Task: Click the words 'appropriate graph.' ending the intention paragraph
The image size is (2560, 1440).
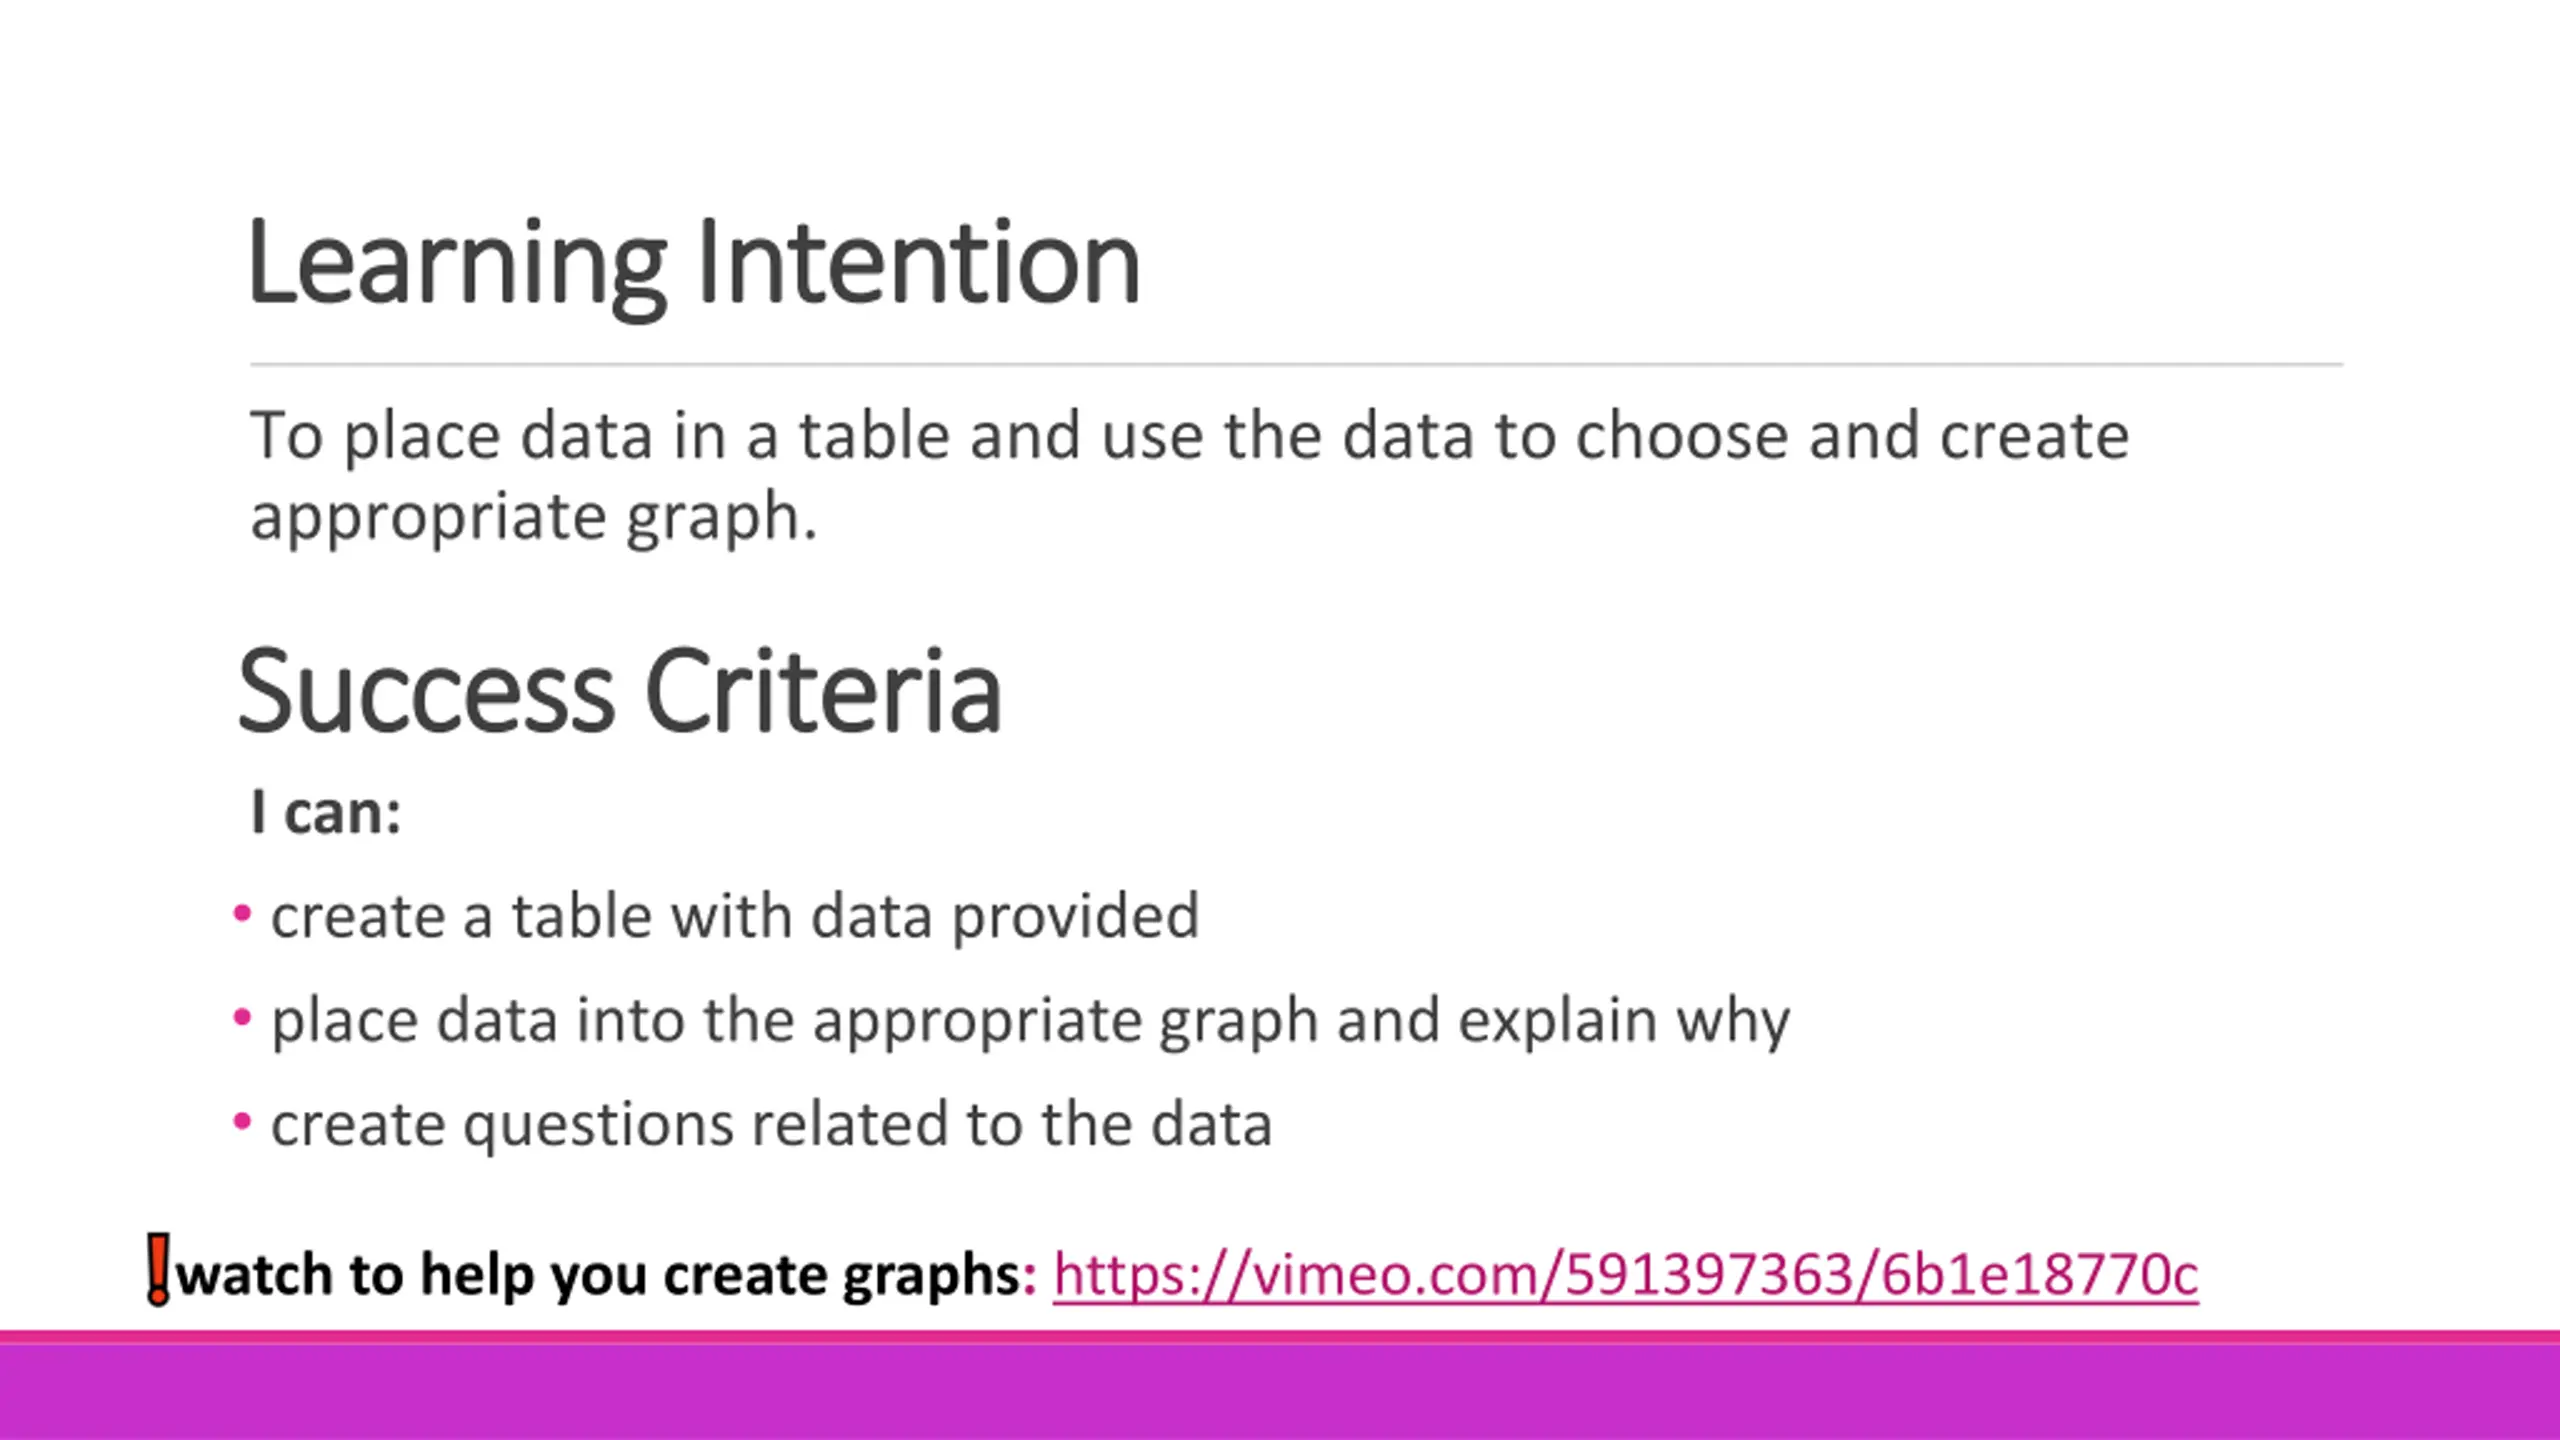Action: click(533, 518)
